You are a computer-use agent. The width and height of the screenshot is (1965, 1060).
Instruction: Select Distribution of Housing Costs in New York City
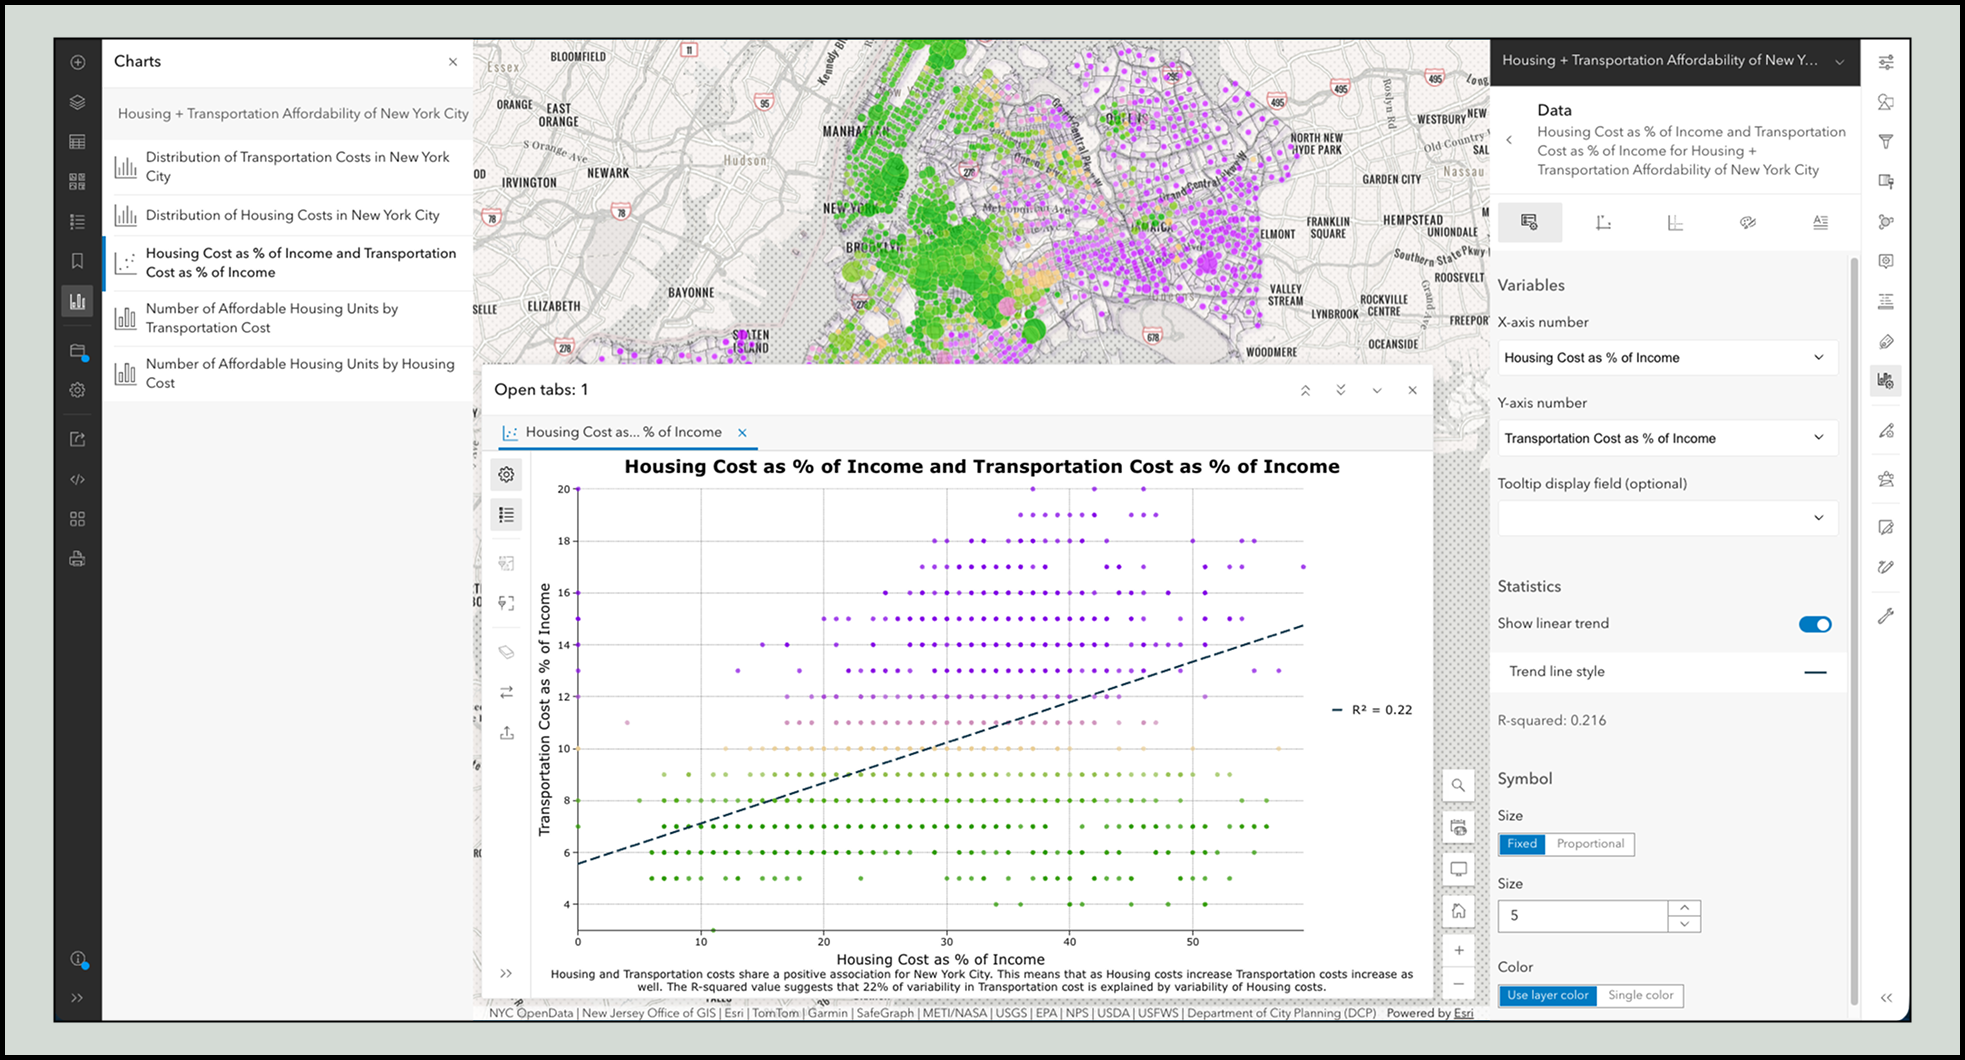tap(293, 215)
